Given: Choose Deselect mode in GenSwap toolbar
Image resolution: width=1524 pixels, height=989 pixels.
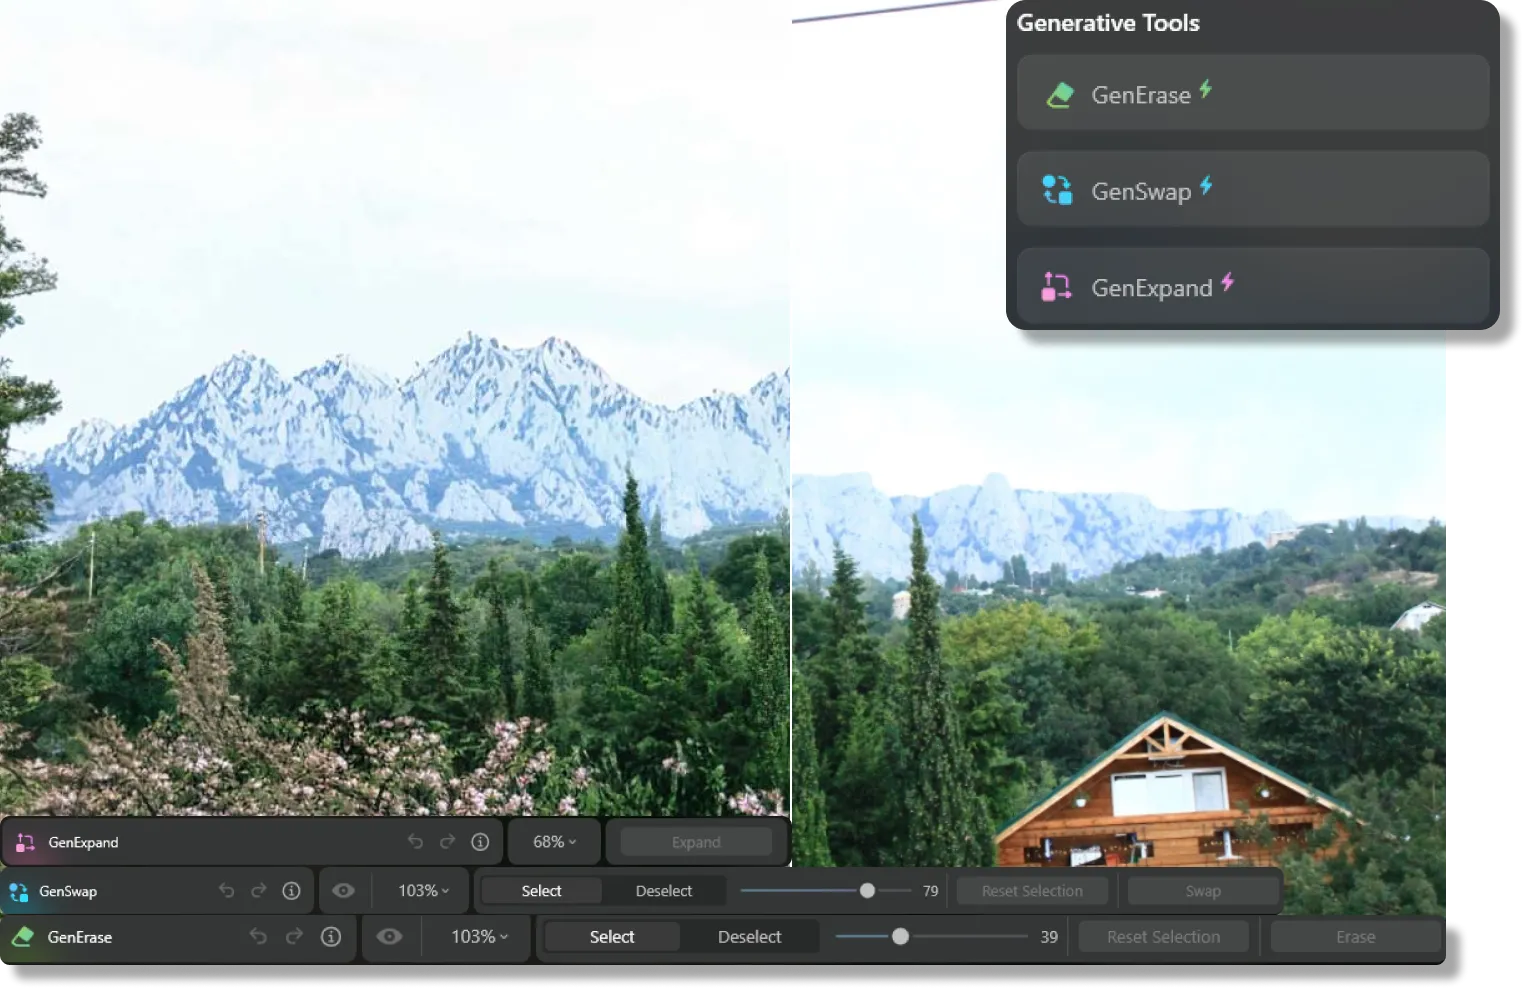Looking at the screenshot, I should click(664, 890).
